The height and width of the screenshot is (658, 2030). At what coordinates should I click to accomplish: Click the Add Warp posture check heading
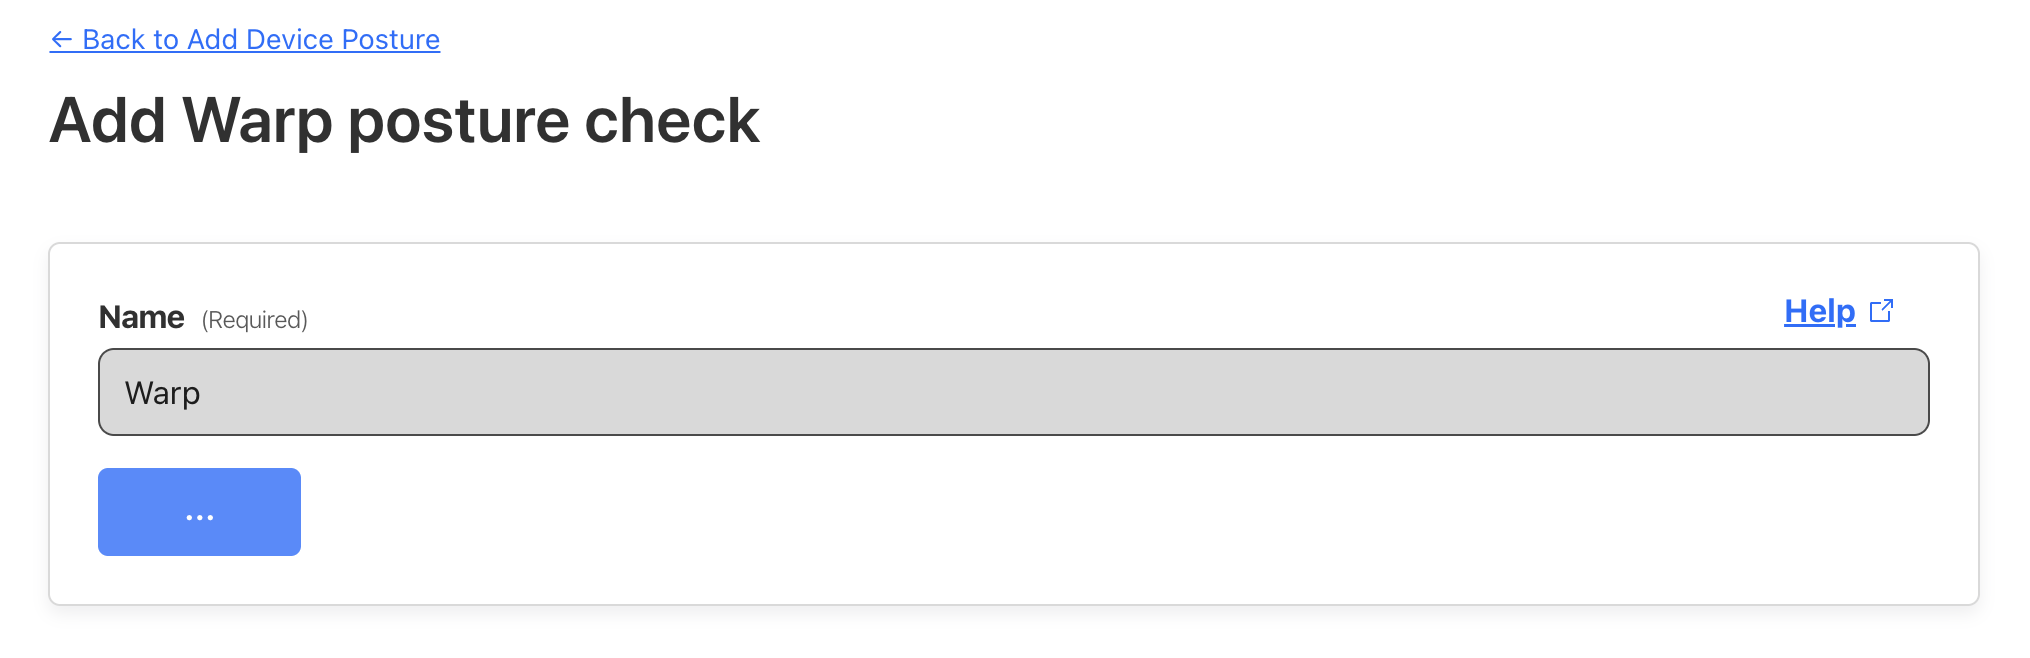coord(405,122)
